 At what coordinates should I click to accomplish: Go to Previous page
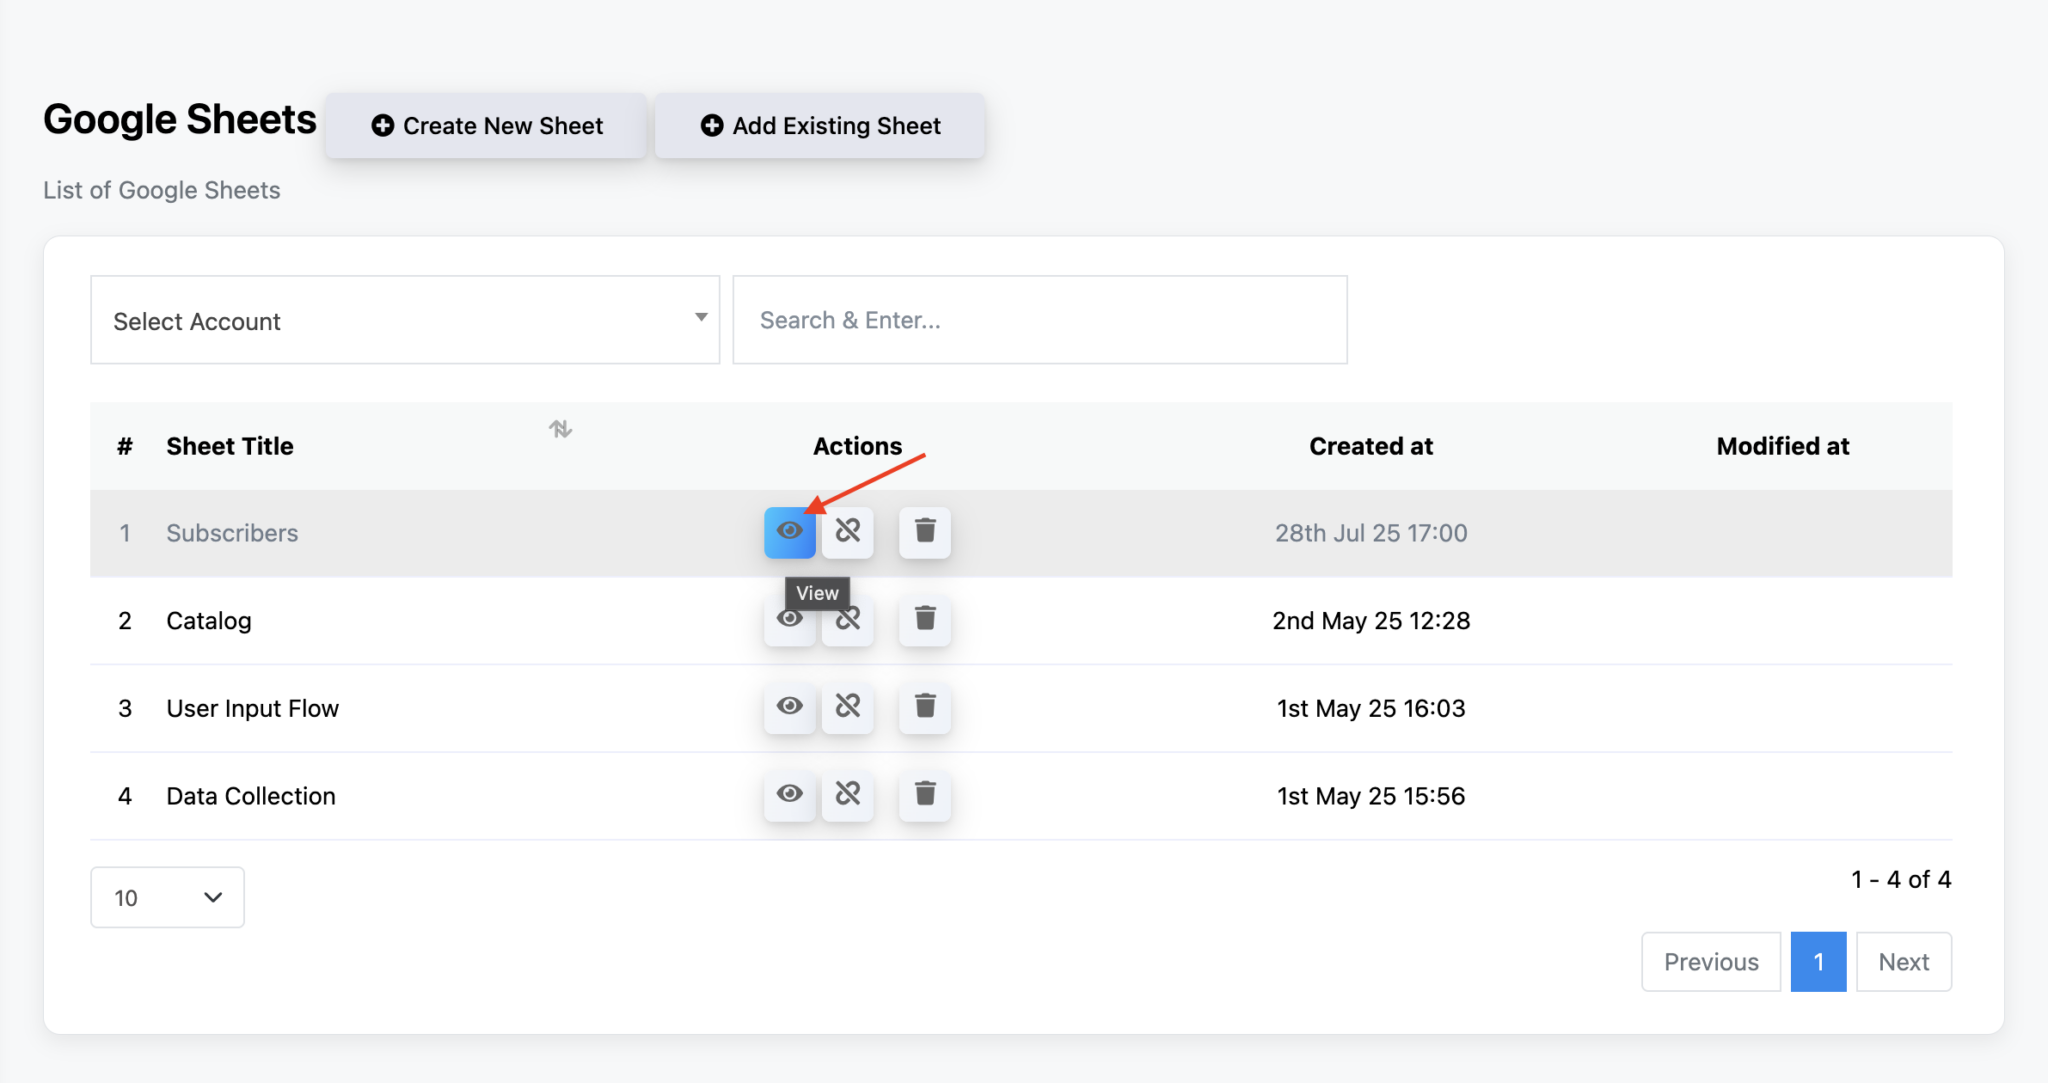pos(1711,962)
